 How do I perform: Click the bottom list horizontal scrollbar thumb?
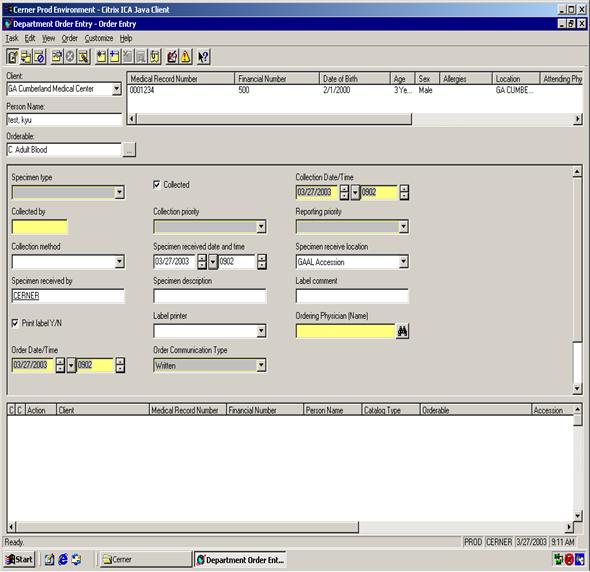point(187,527)
